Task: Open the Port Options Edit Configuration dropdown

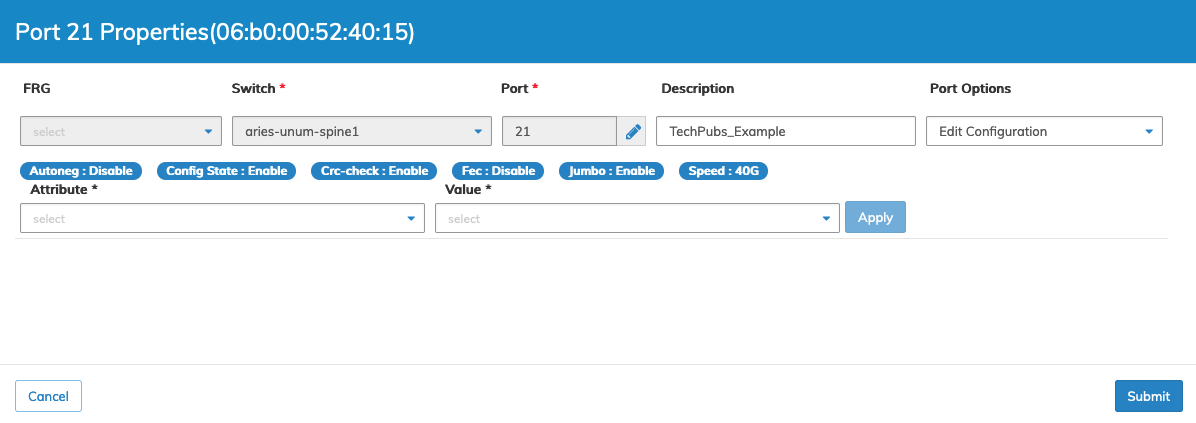Action: (1044, 131)
